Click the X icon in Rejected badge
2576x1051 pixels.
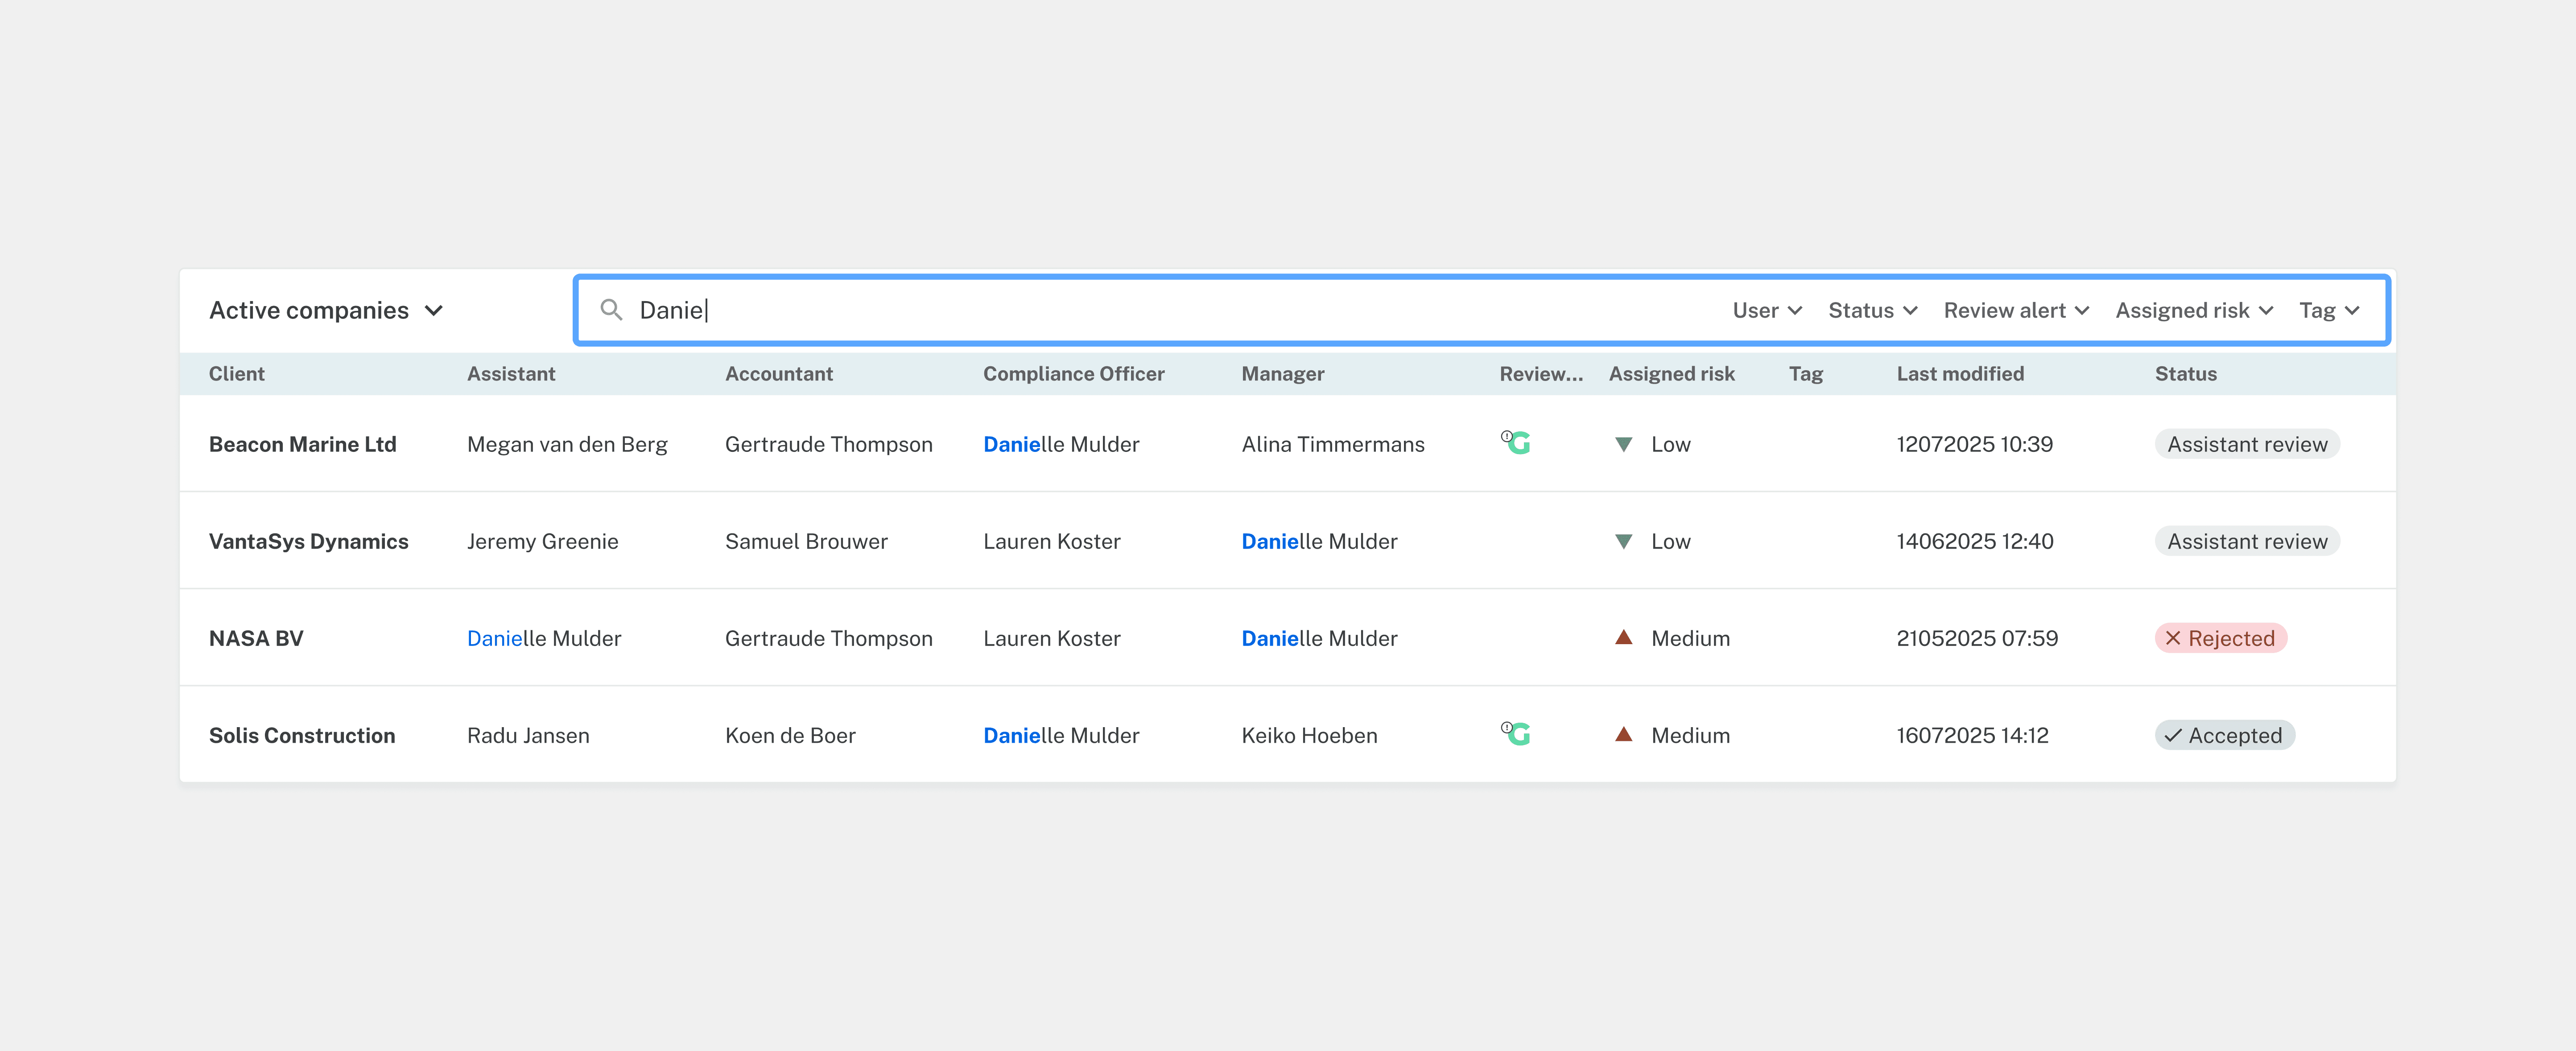click(2172, 638)
